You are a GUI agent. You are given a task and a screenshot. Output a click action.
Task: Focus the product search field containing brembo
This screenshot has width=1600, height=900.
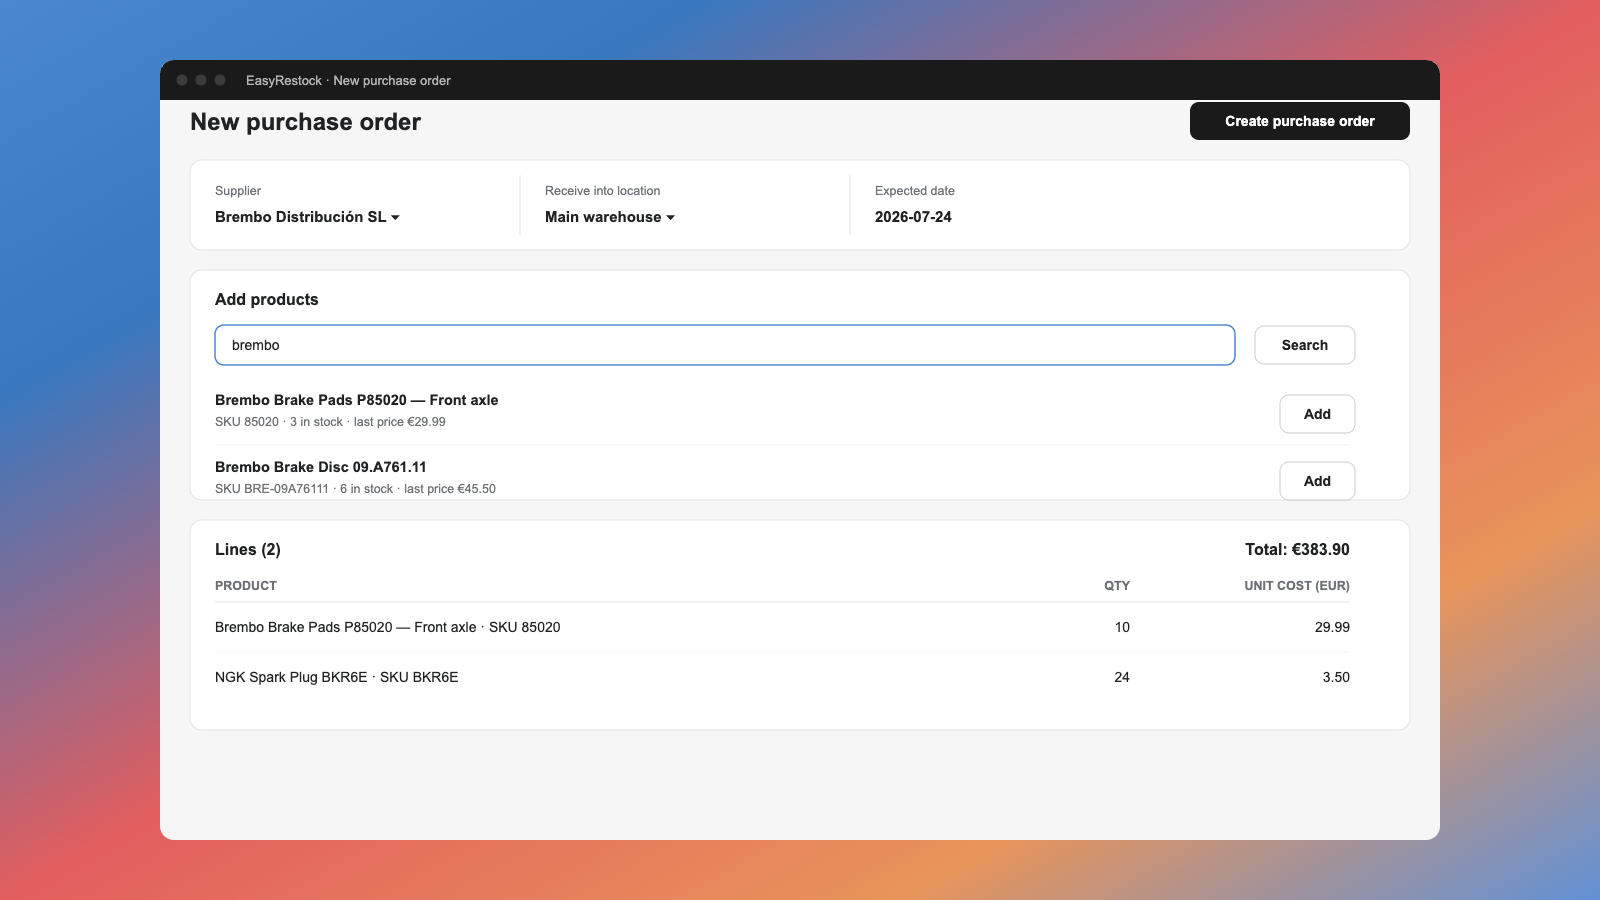pos(725,345)
